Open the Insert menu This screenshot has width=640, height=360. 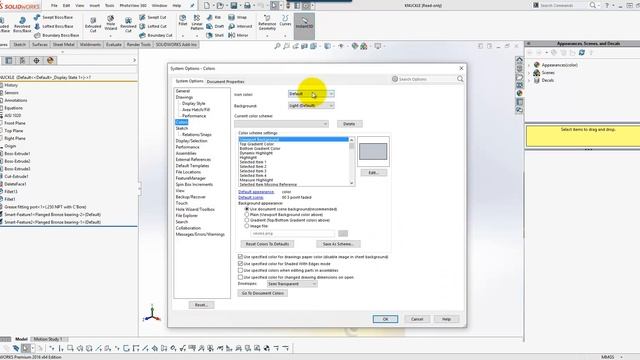94,6
